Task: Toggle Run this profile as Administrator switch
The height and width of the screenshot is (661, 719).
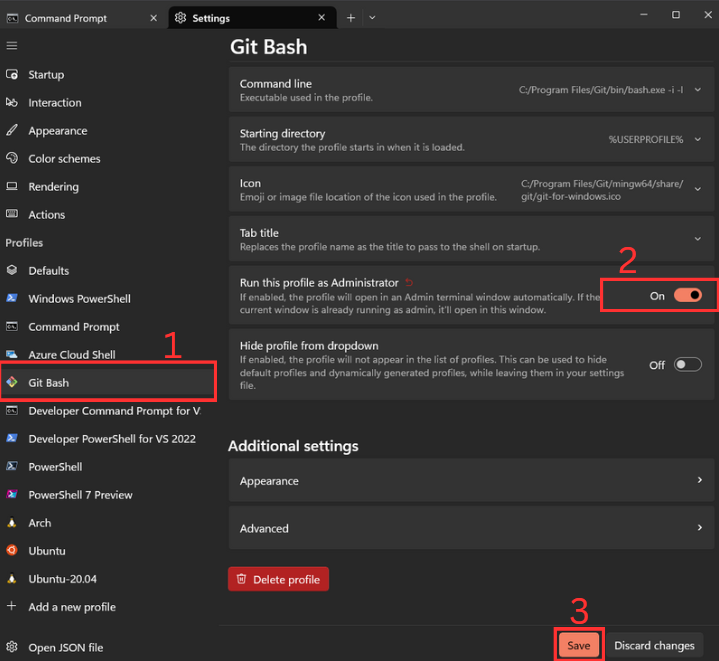Action: click(x=688, y=295)
